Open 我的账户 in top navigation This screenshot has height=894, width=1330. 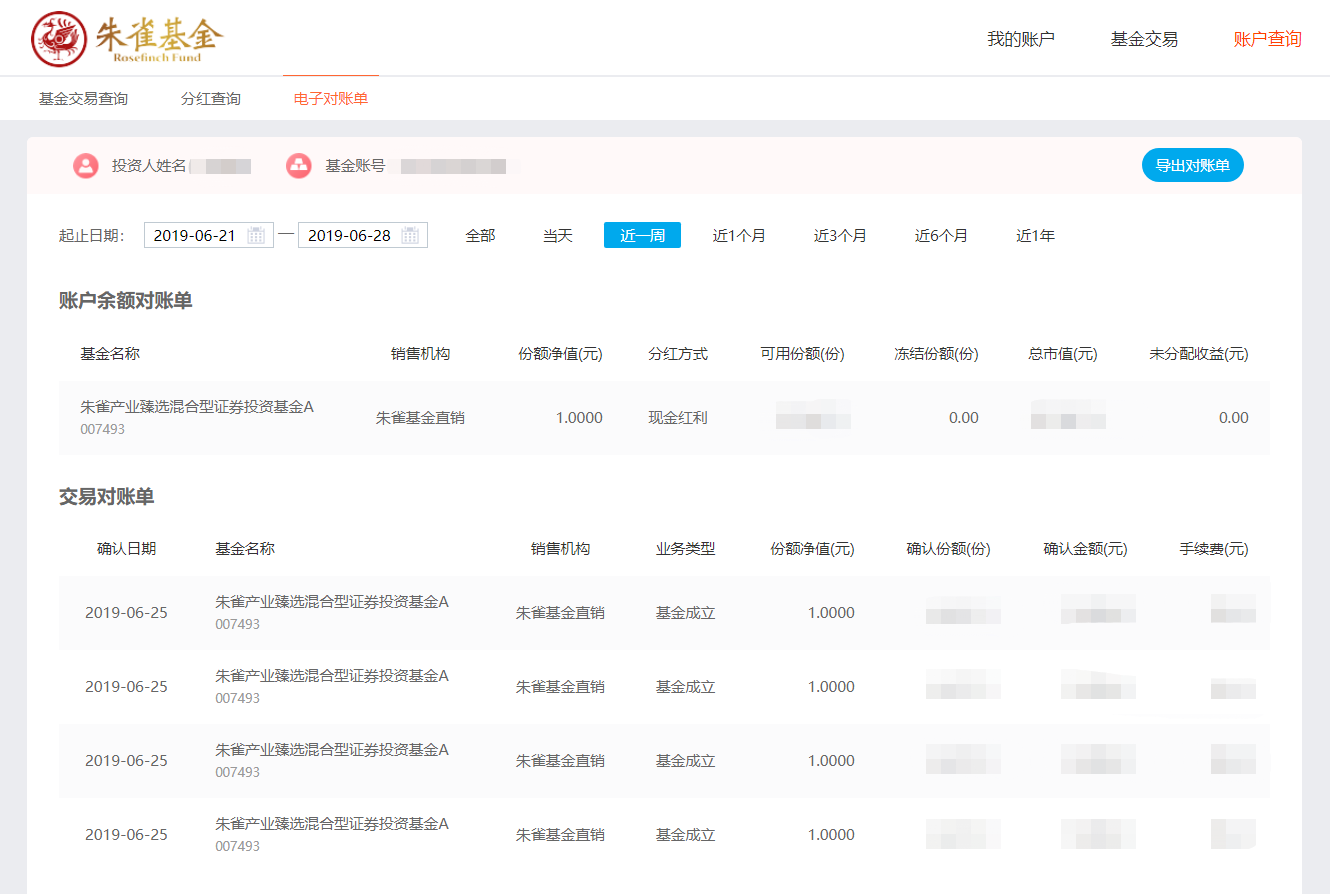coord(1021,39)
